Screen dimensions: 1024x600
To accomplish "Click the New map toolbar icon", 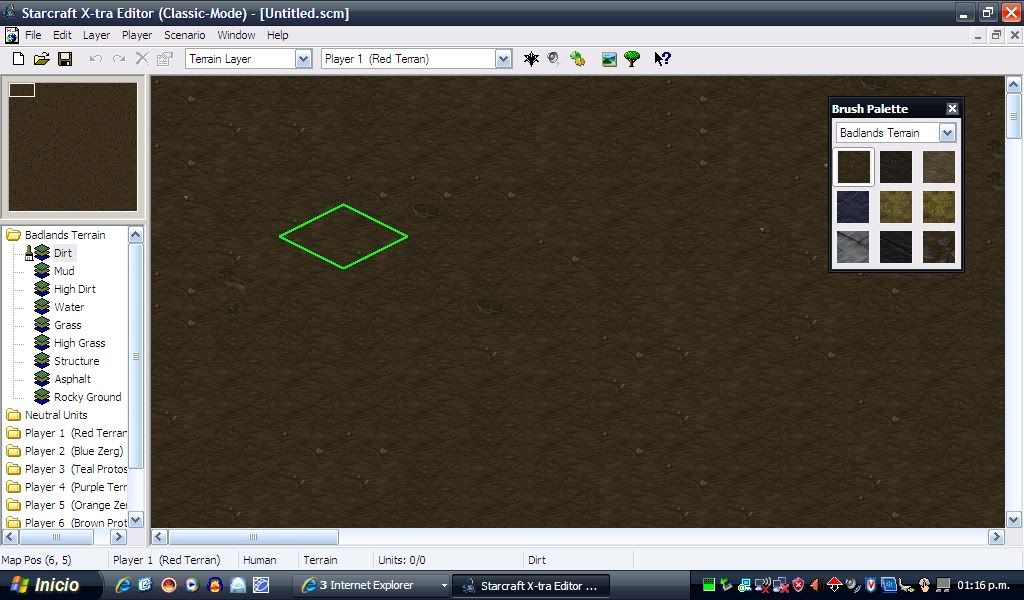I will 18,59.
